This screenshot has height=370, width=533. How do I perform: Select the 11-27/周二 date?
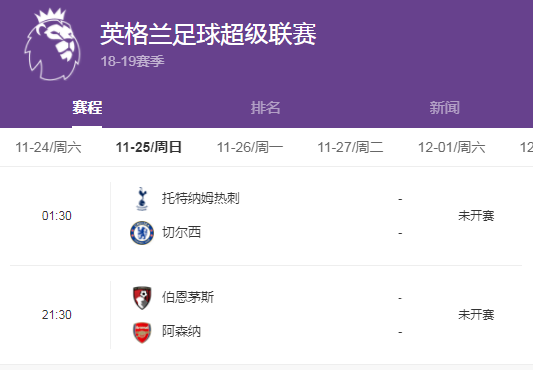coord(350,147)
